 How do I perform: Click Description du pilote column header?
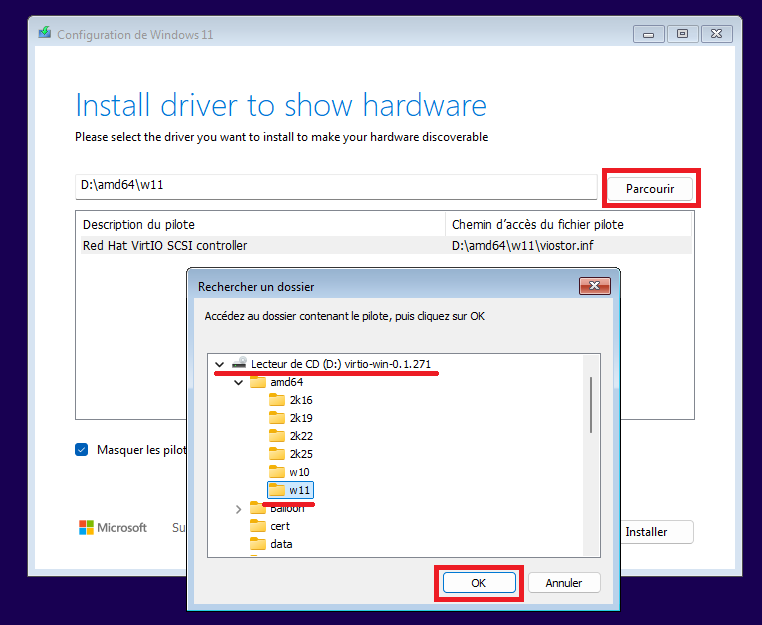coord(260,225)
